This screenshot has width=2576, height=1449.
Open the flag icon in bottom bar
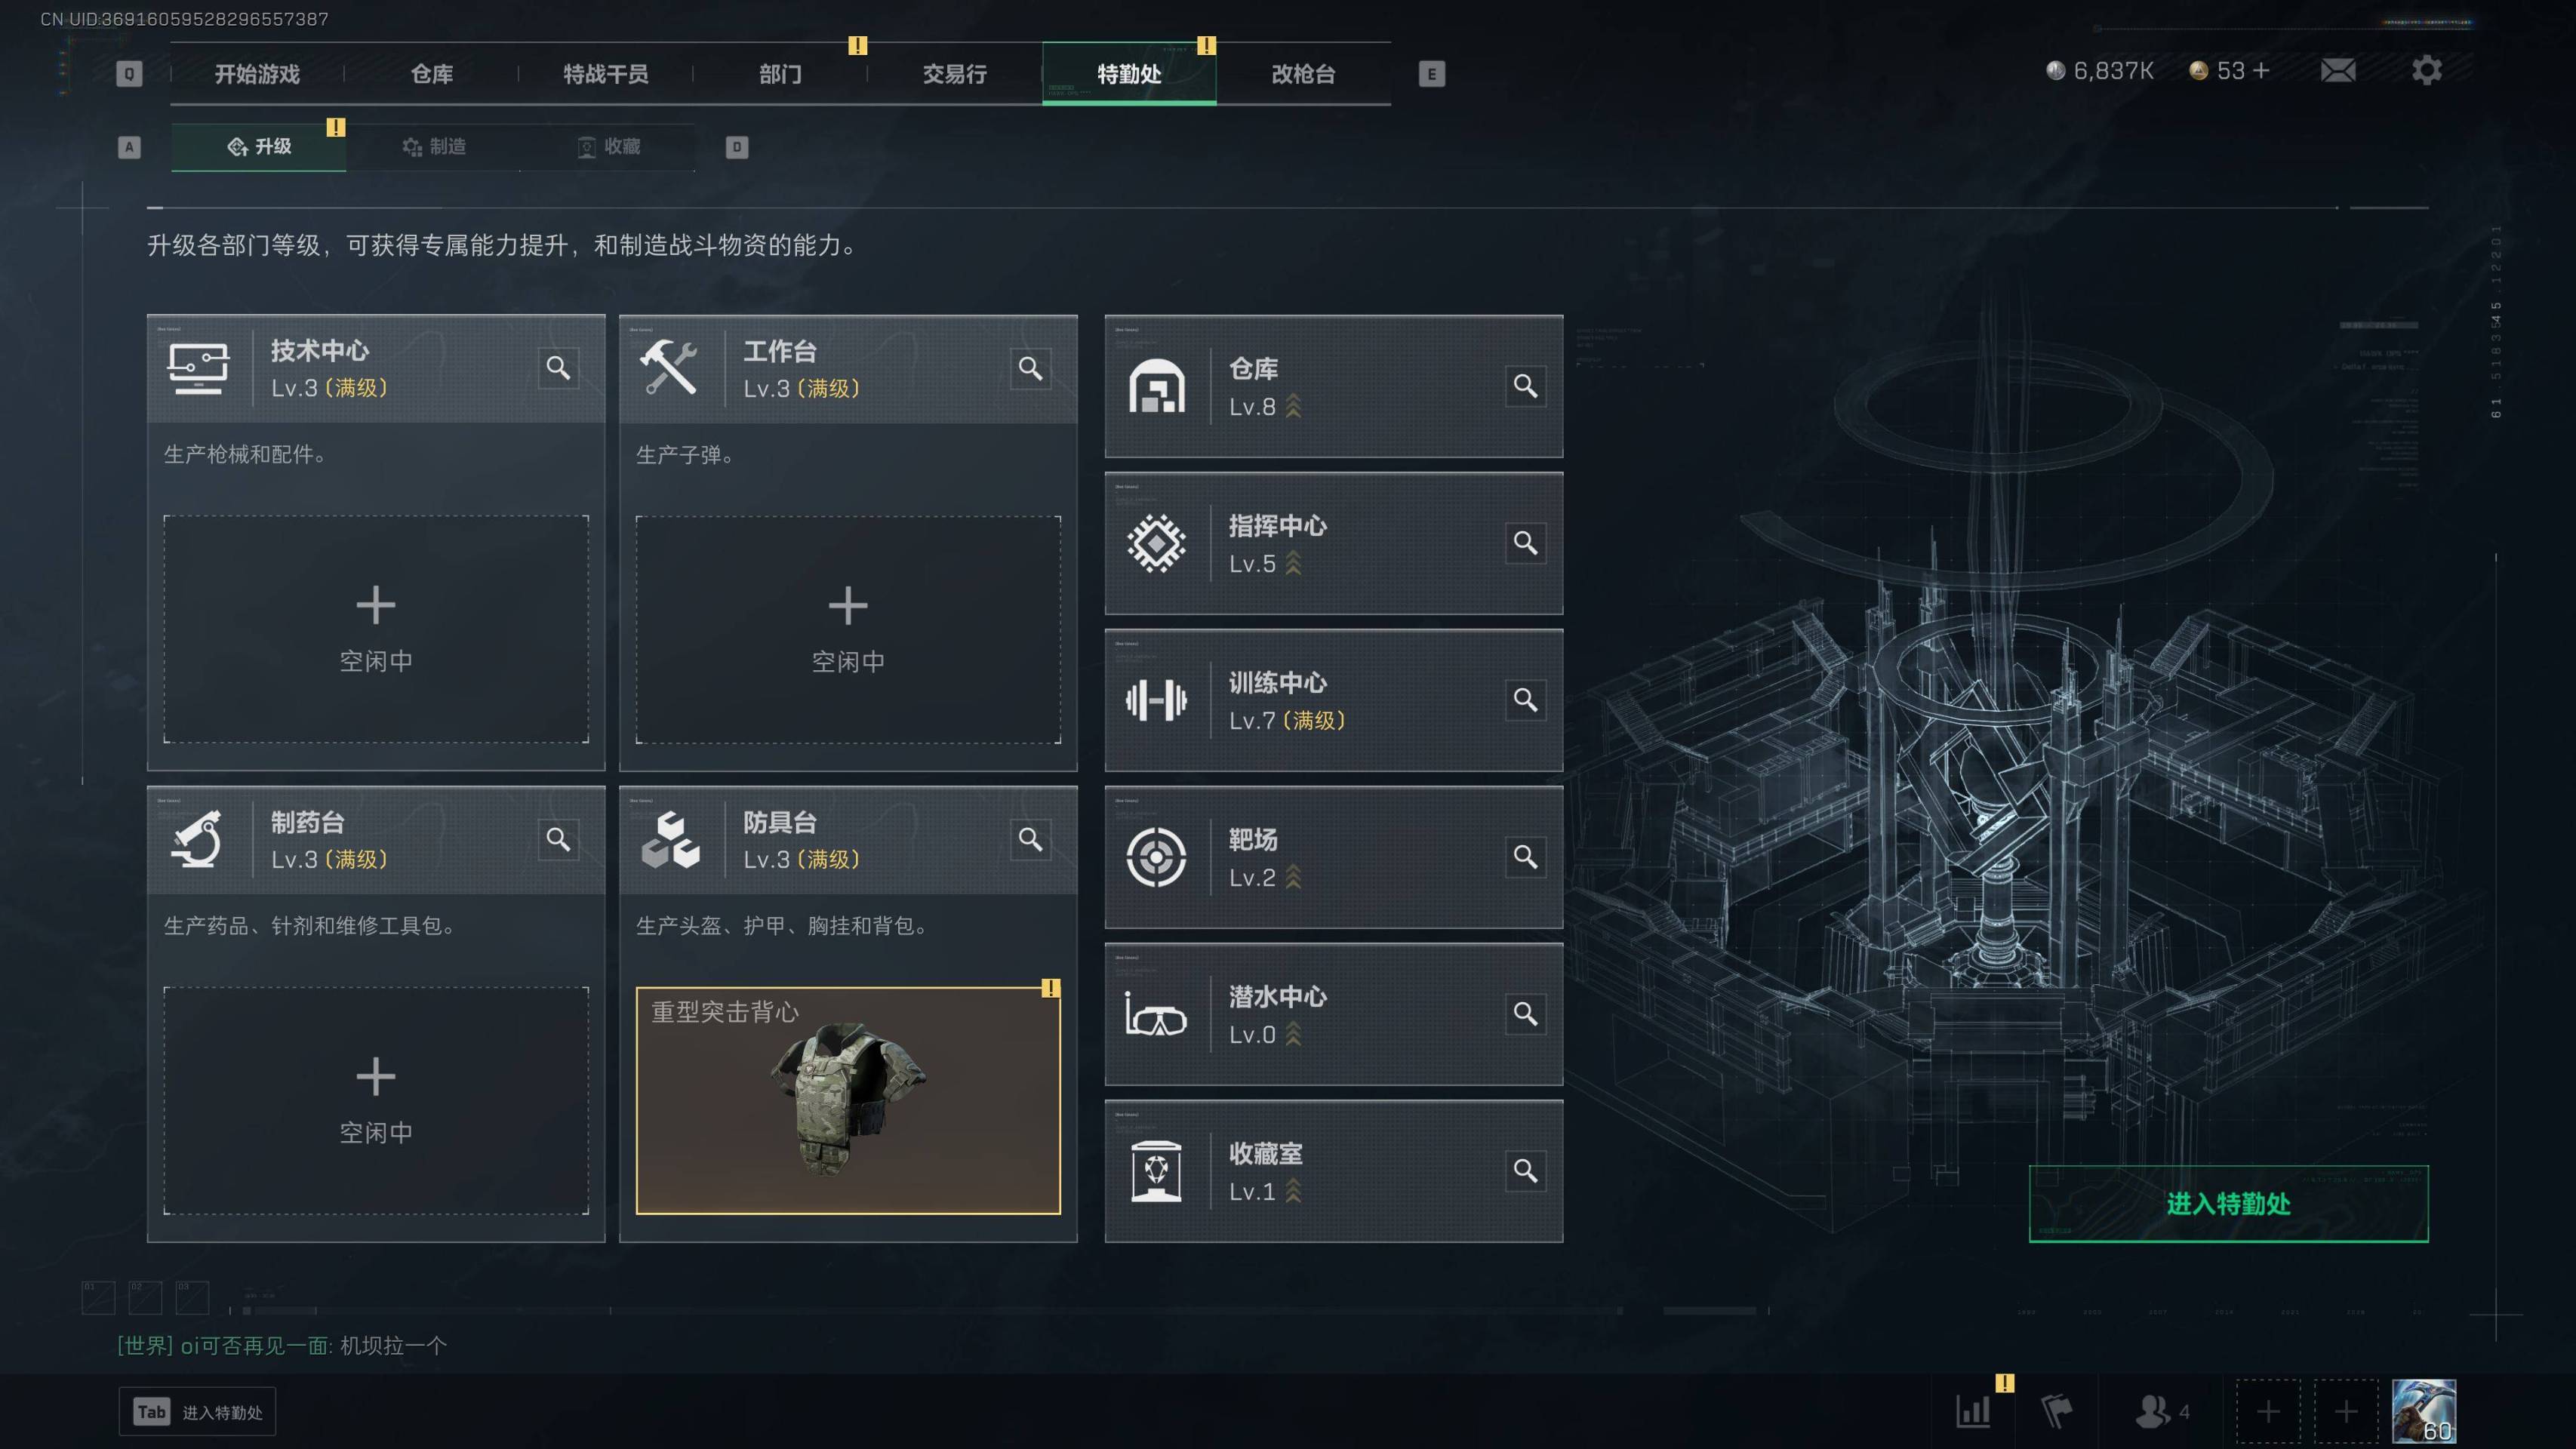point(2056,1411)
